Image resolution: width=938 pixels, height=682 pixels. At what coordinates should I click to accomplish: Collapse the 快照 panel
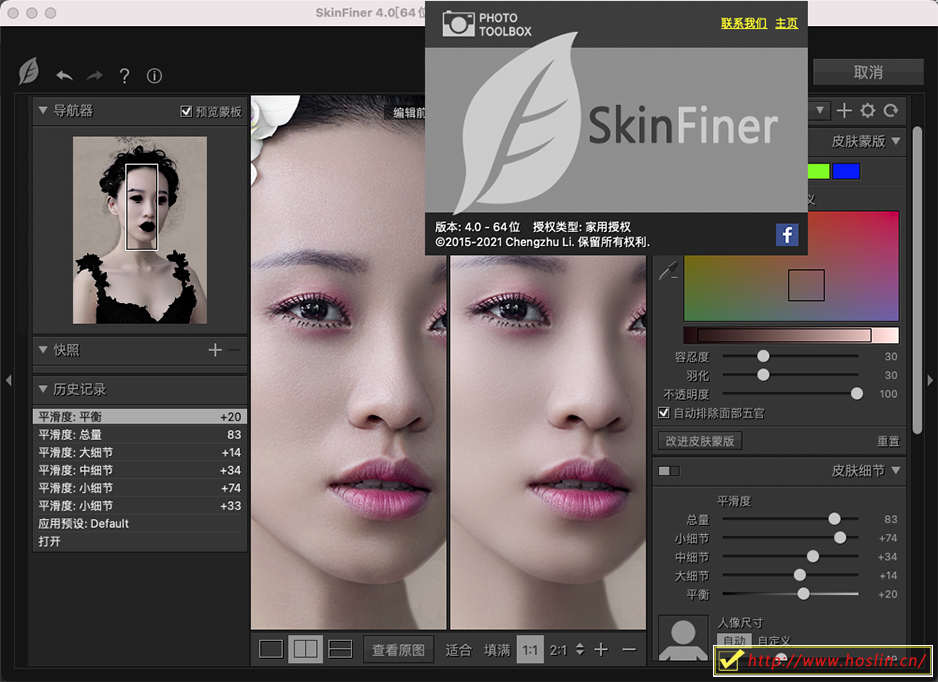pyautogui.click(x=43, y=349)
